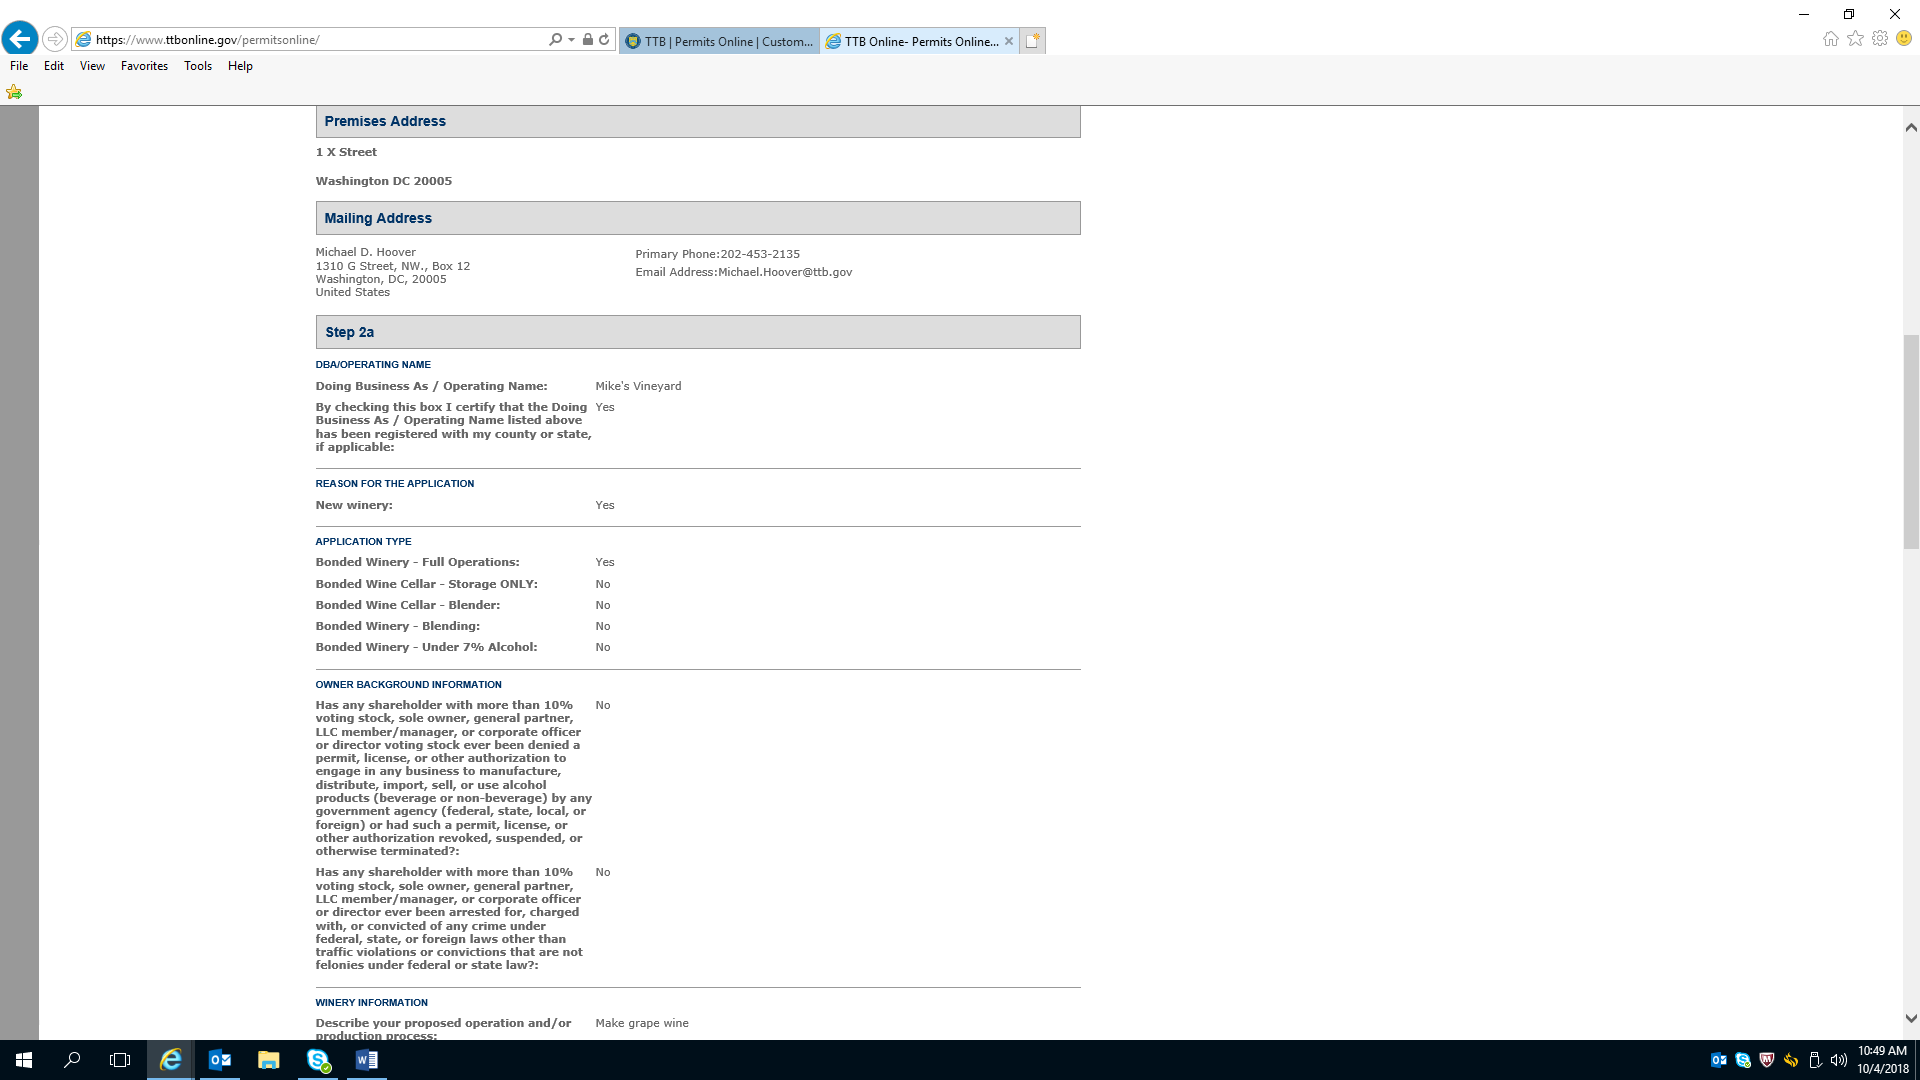The image size is (1920, 1080).
Task: Click the Home icon in browser toolbar
Action: click(1830, 39)
